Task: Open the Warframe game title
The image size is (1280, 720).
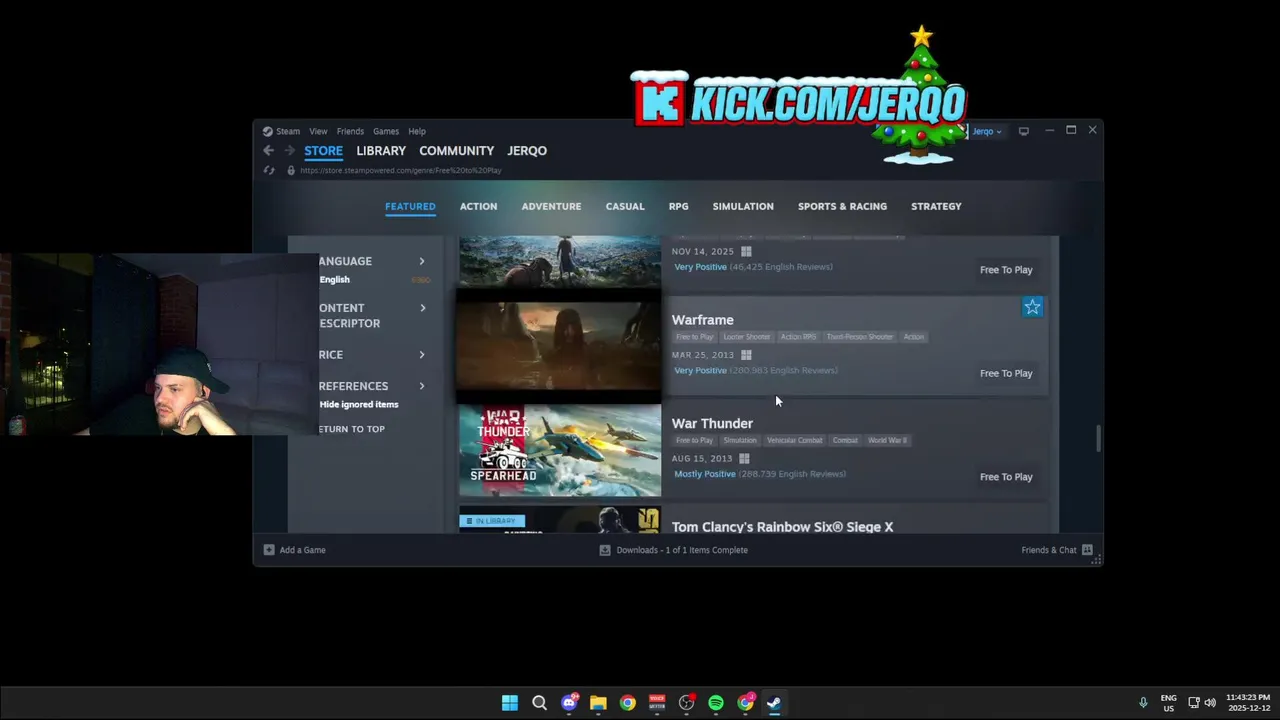Action: [x=703, y=320]
